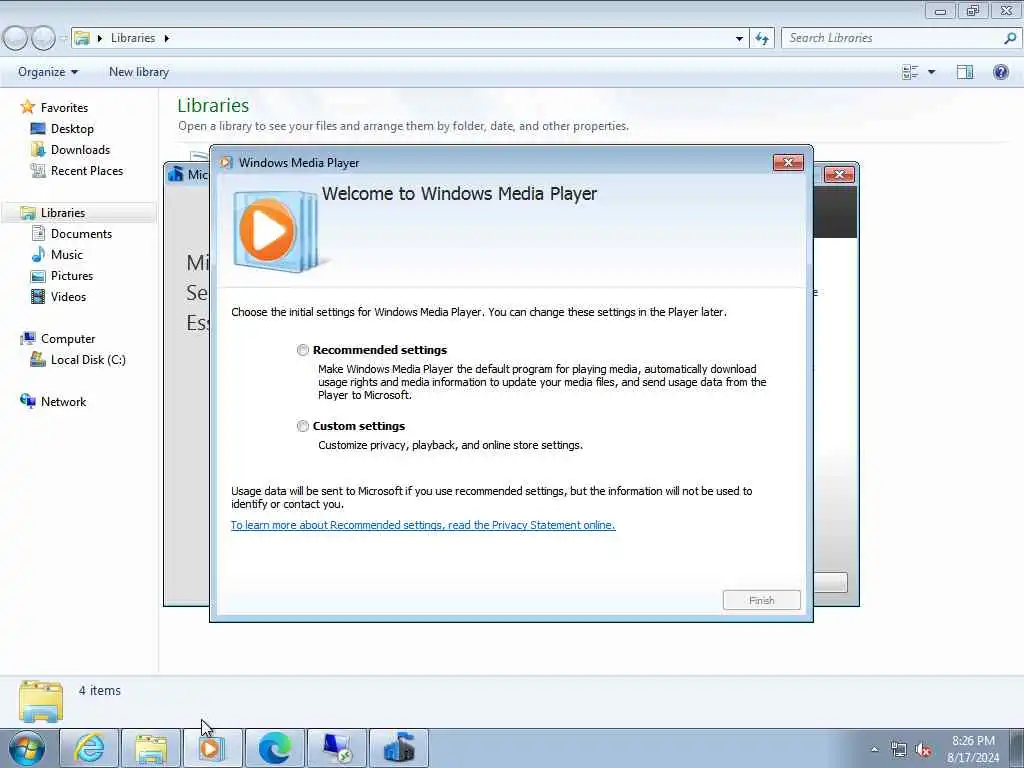Click the Search Libraries field
1024x768 pixels.
[891, 38]
